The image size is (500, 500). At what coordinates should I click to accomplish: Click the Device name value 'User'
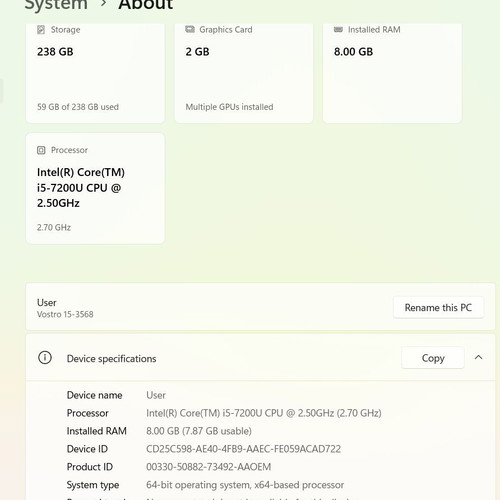tap(156, 395)
